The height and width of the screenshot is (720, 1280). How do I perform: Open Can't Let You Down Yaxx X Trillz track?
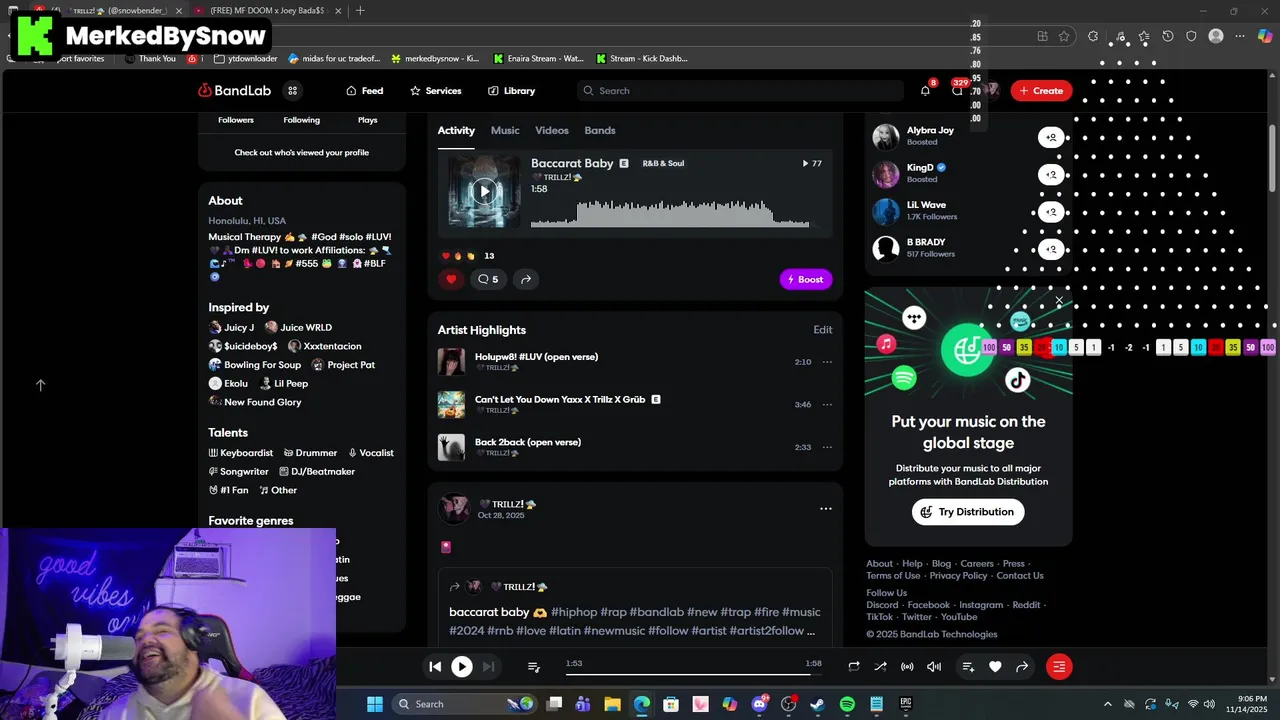pos(560,399)
